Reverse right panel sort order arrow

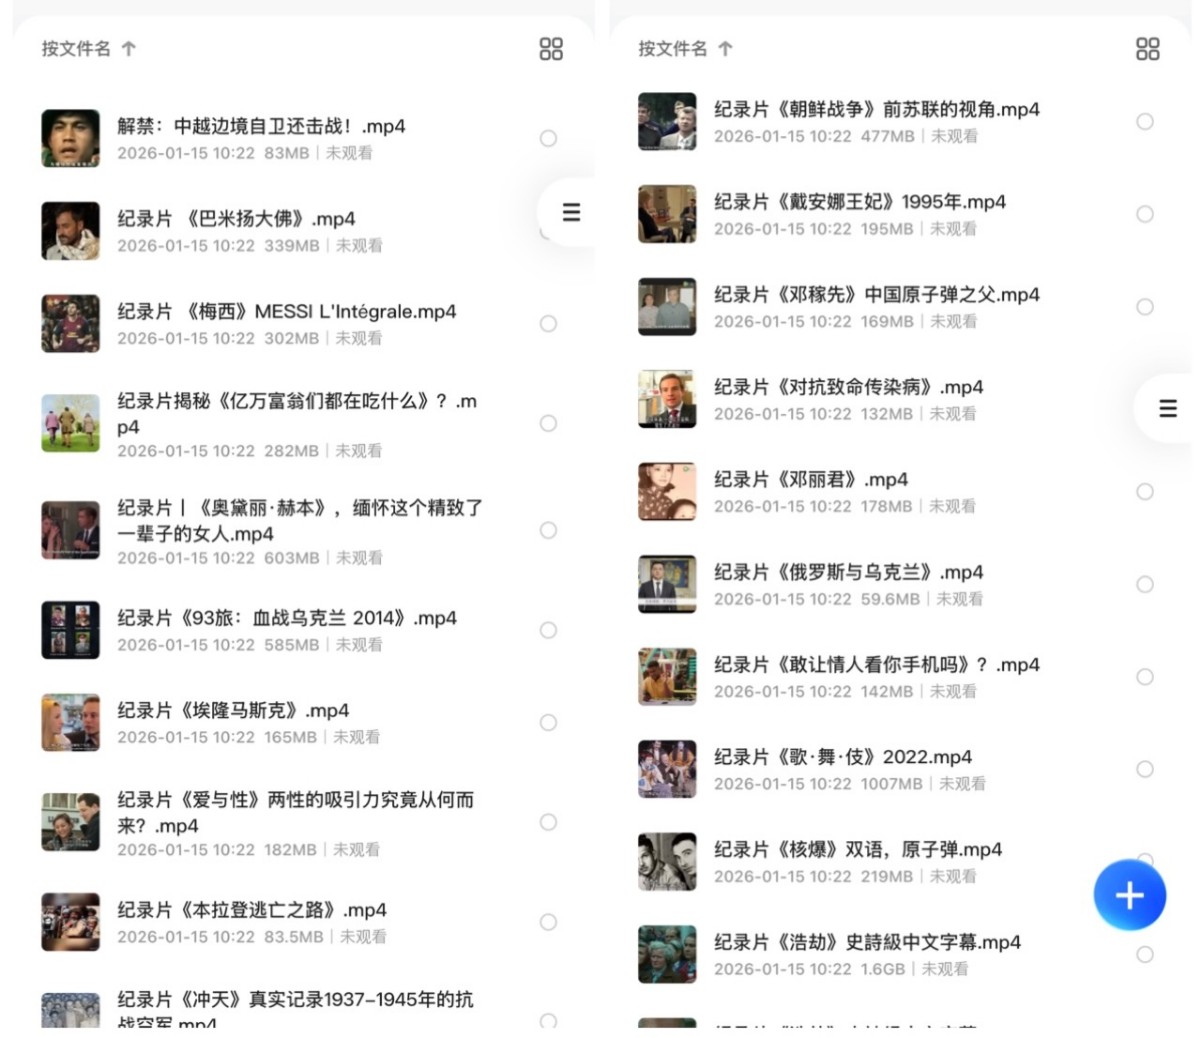tap(725, 48)
